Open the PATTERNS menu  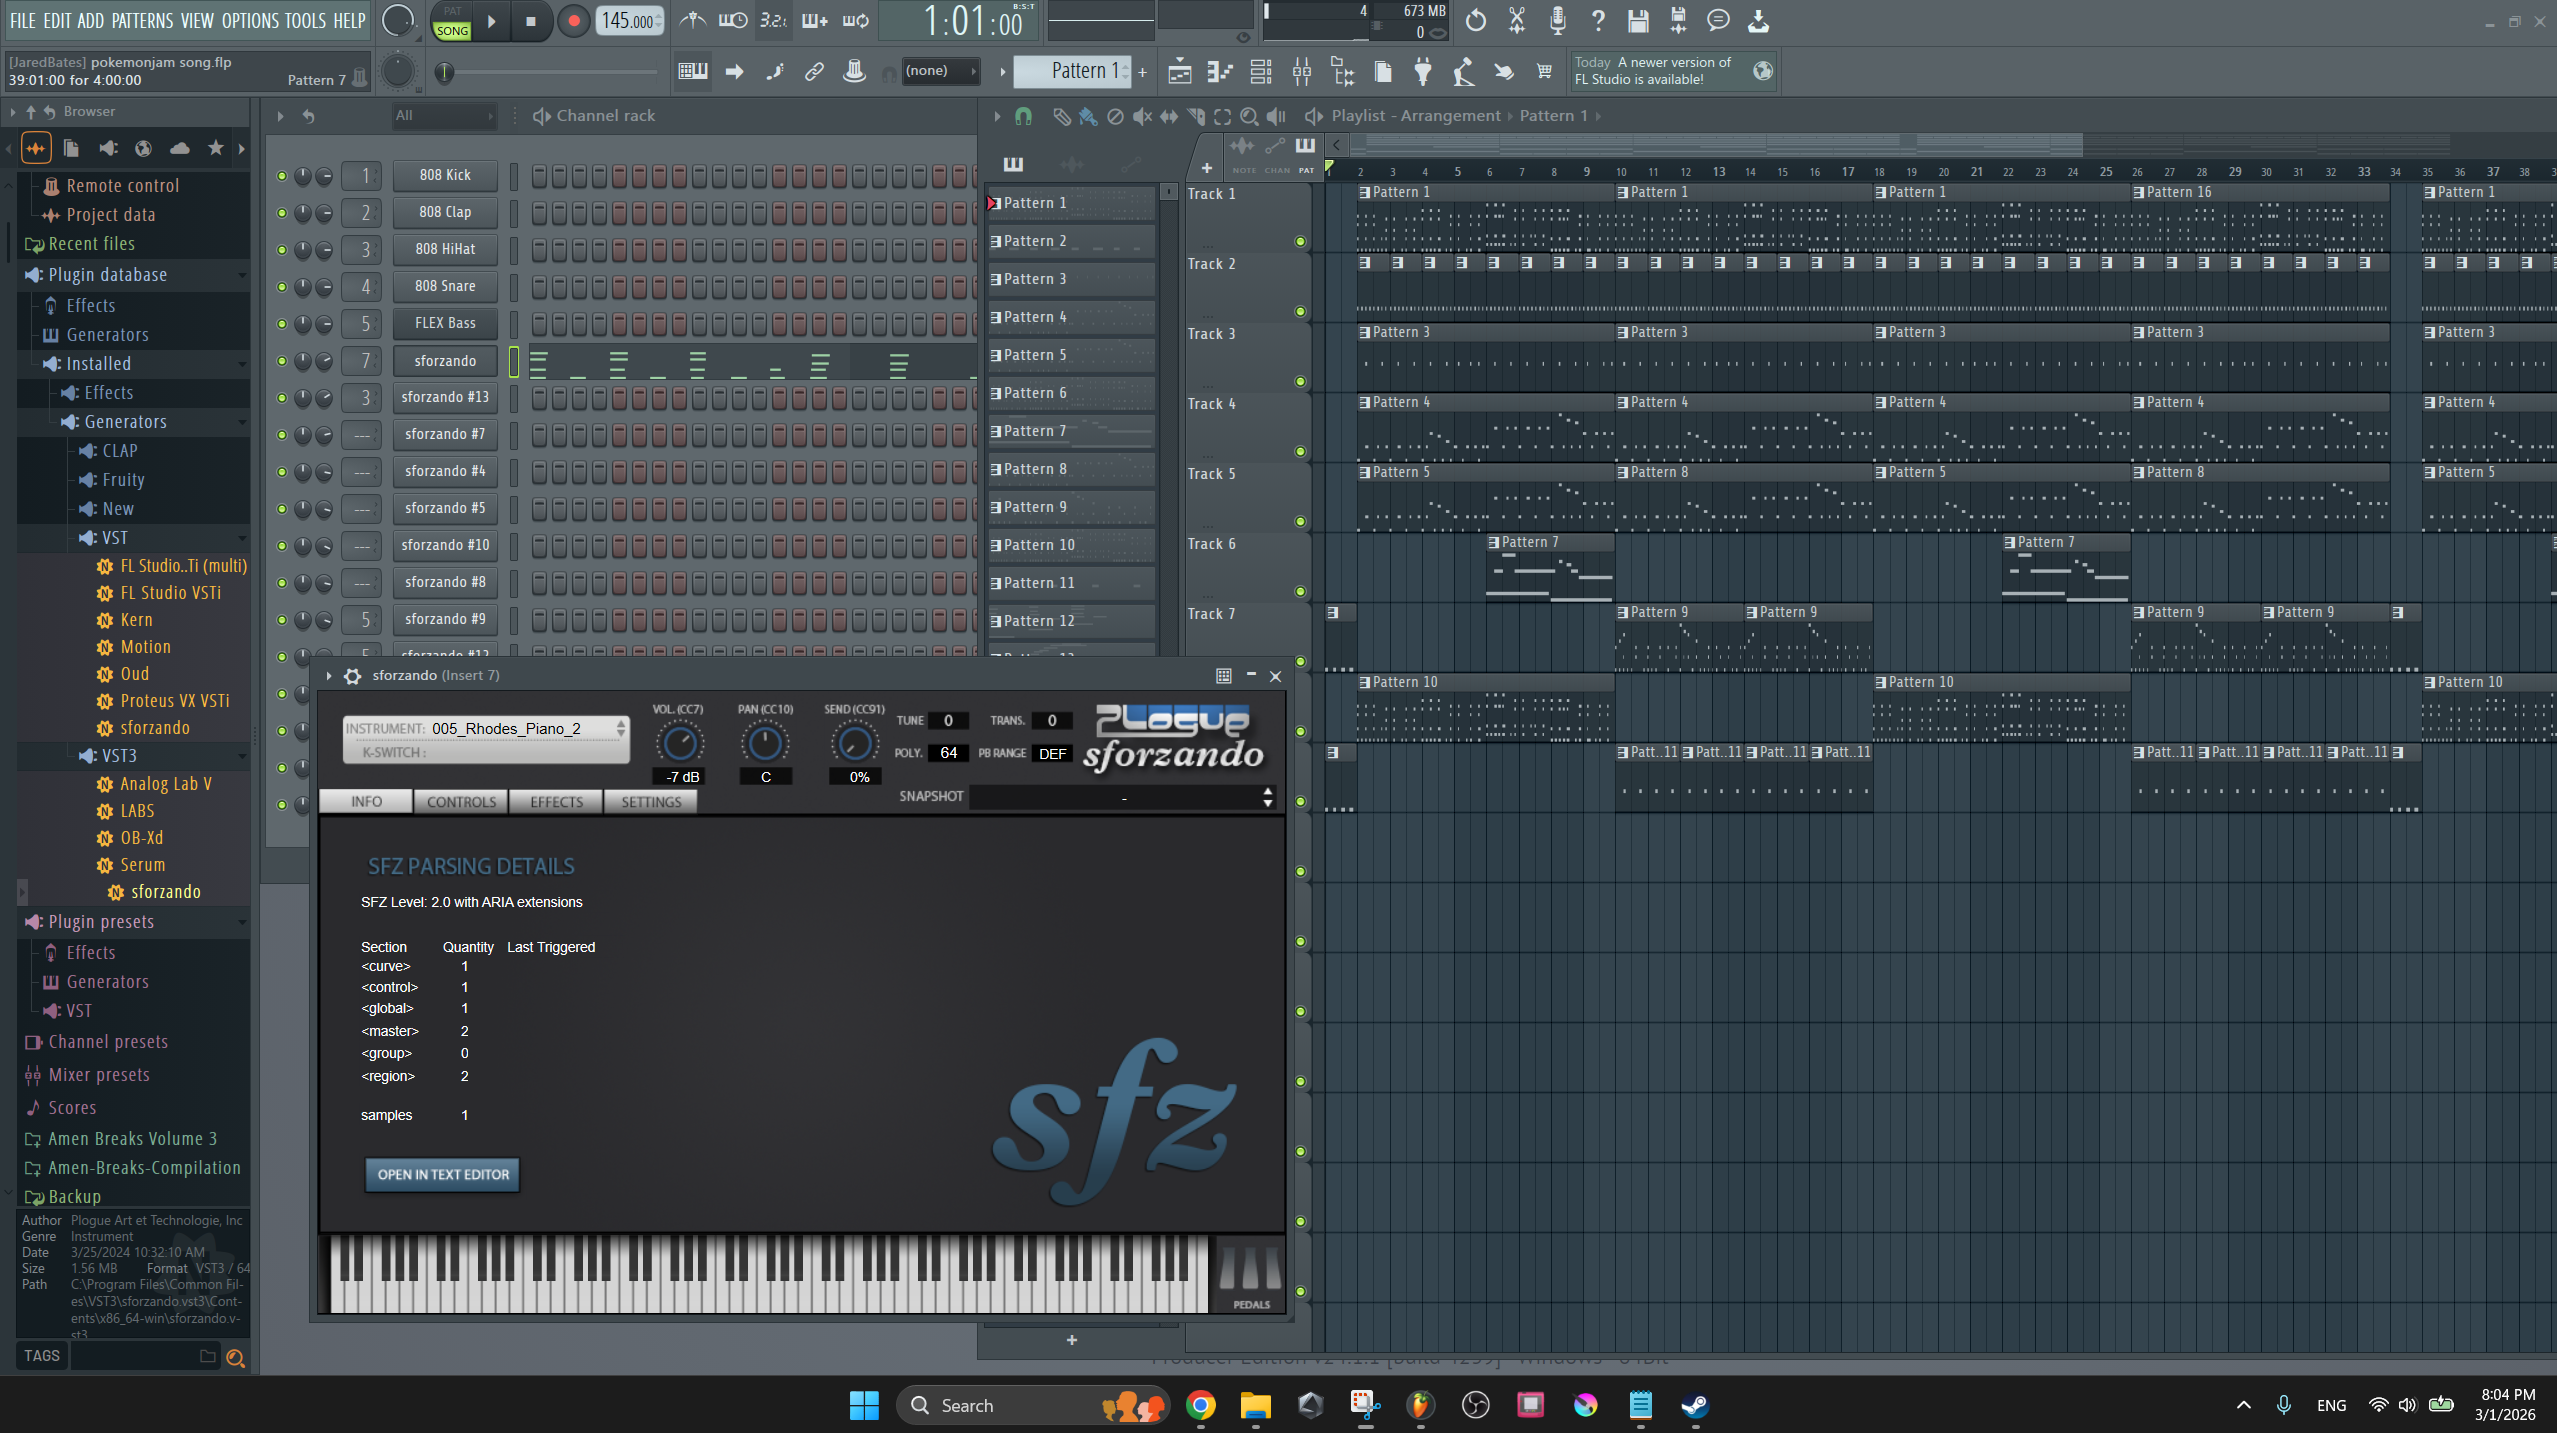[141, 20]
